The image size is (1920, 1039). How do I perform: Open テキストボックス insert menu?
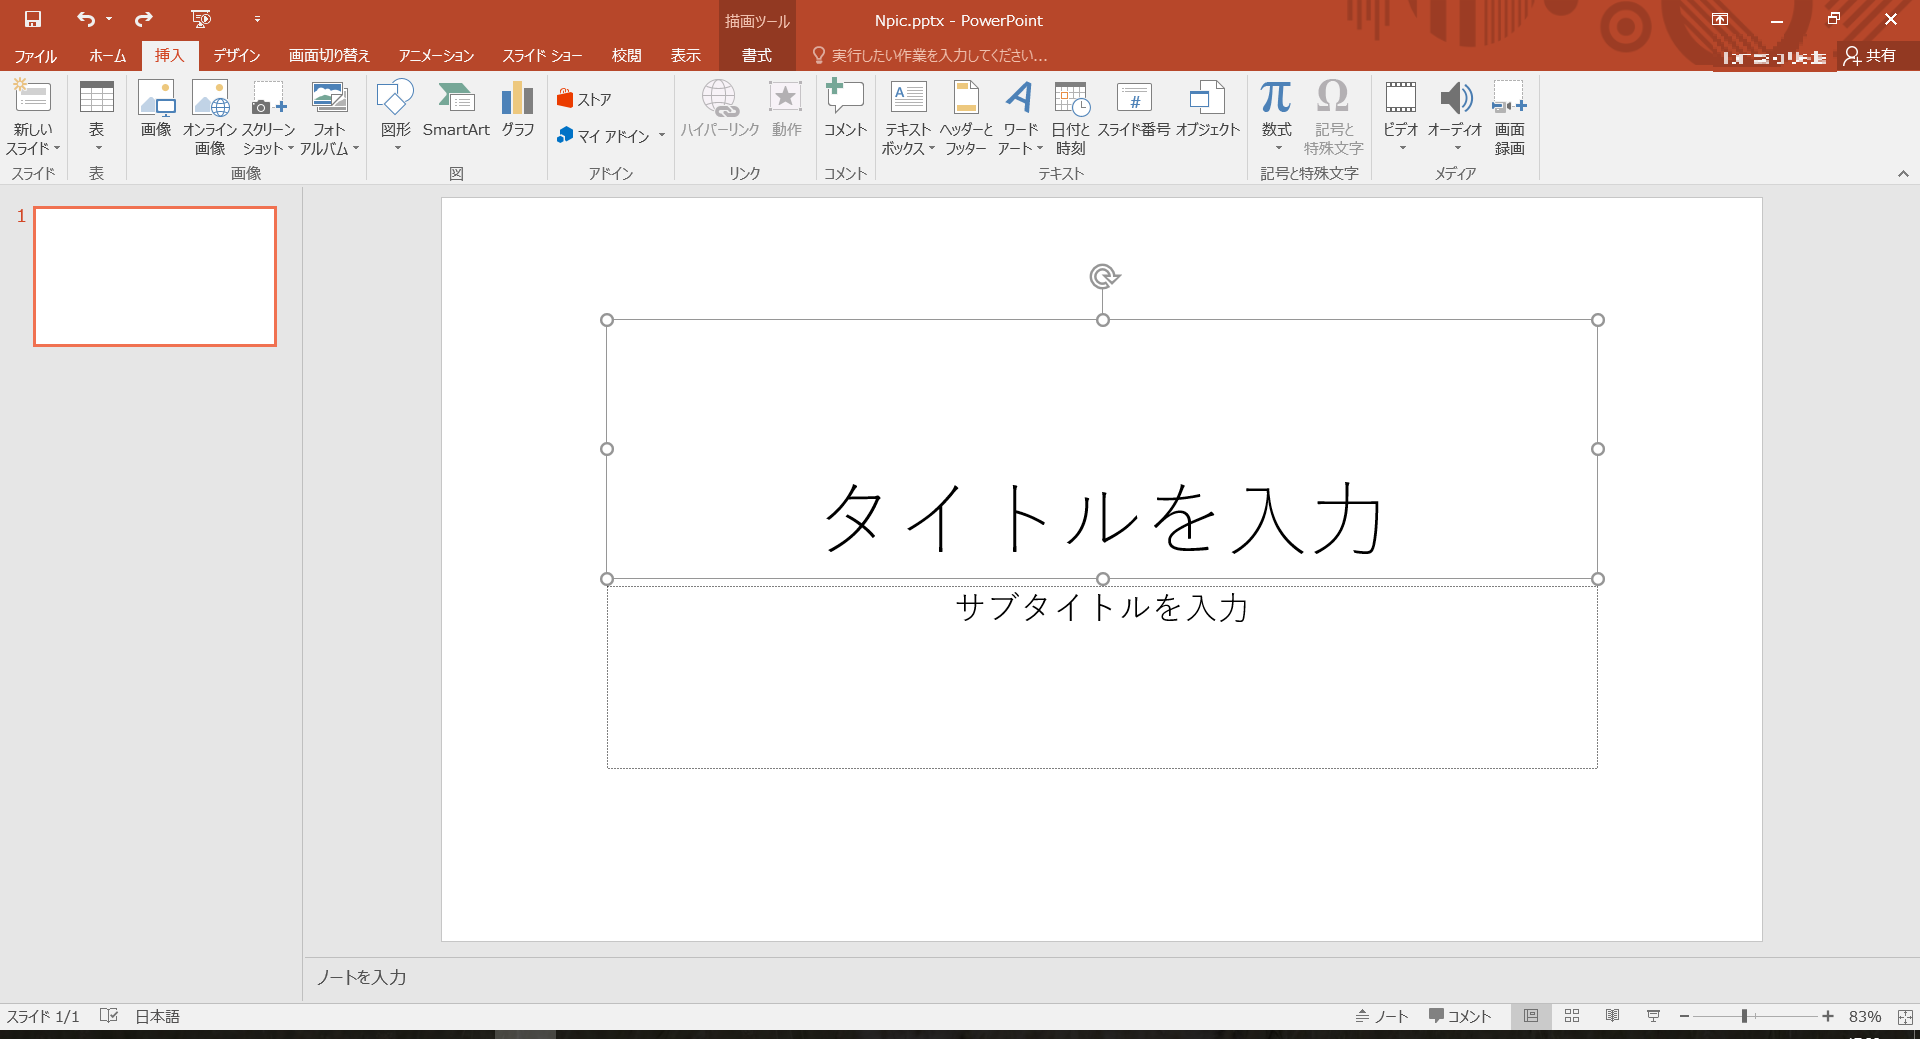[908, 118]
